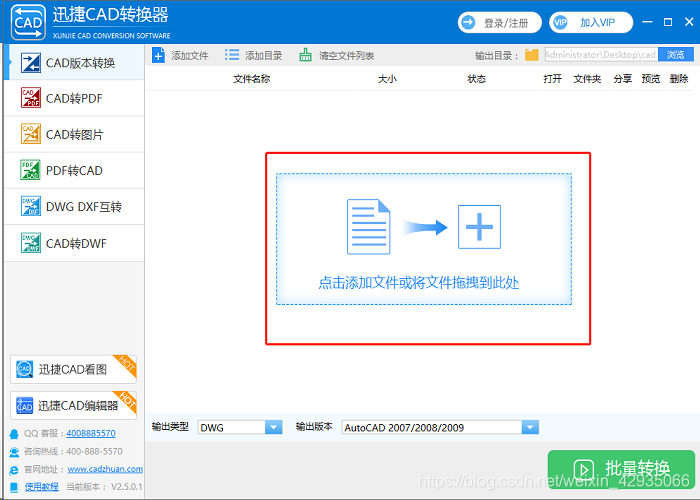The height and width of the screenshot is (500, 700).
Task: Click the 官网地址 browser icon
Action: click(x=14, y=470)
